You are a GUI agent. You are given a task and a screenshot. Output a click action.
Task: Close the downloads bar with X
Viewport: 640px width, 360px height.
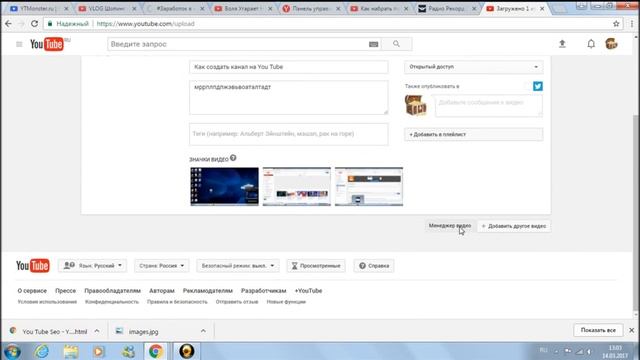click(x=631, y=330)
